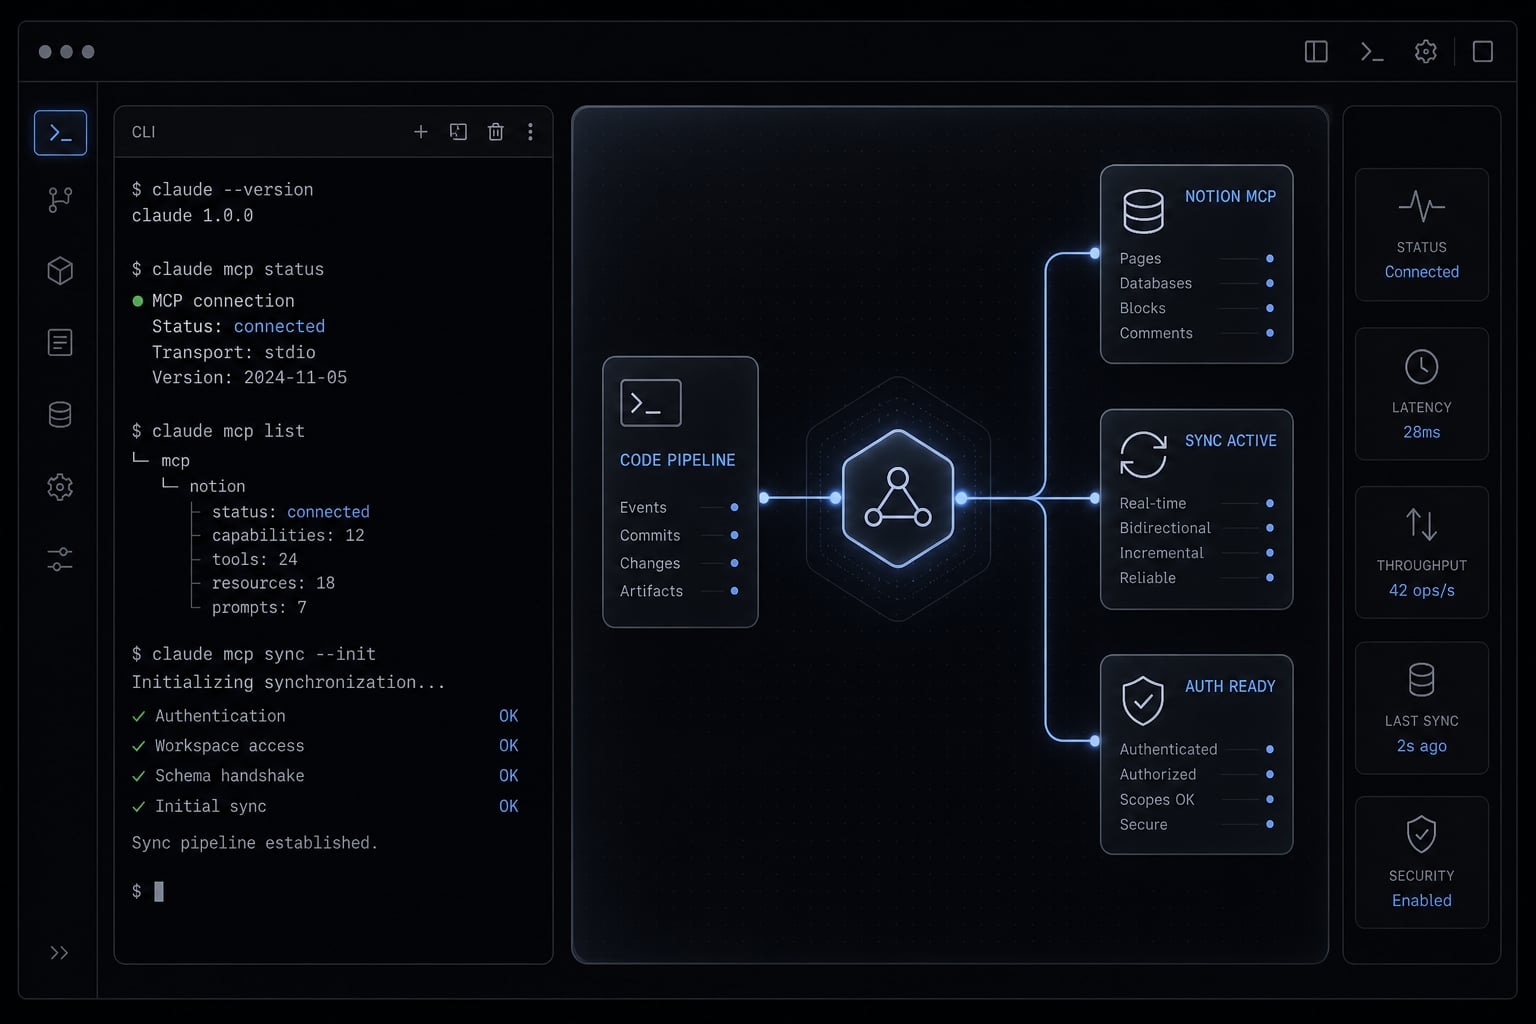Screen dimensions: 1536x1024
Task: Click the Incremental row in Sync Active
Action: [x=1196, y=553]
